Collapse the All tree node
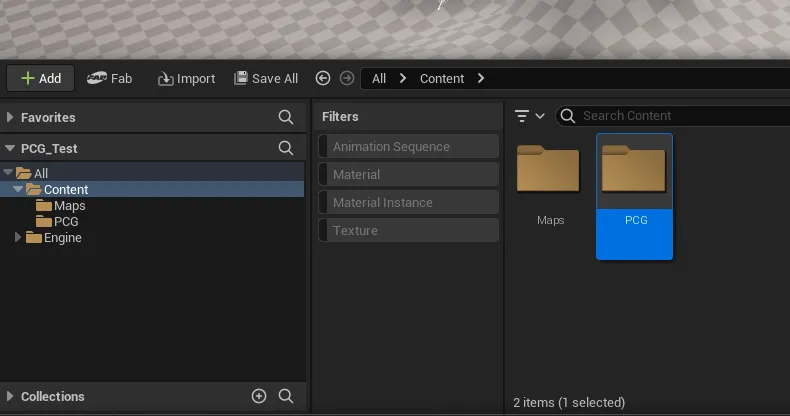 click(x=8, y=173)
